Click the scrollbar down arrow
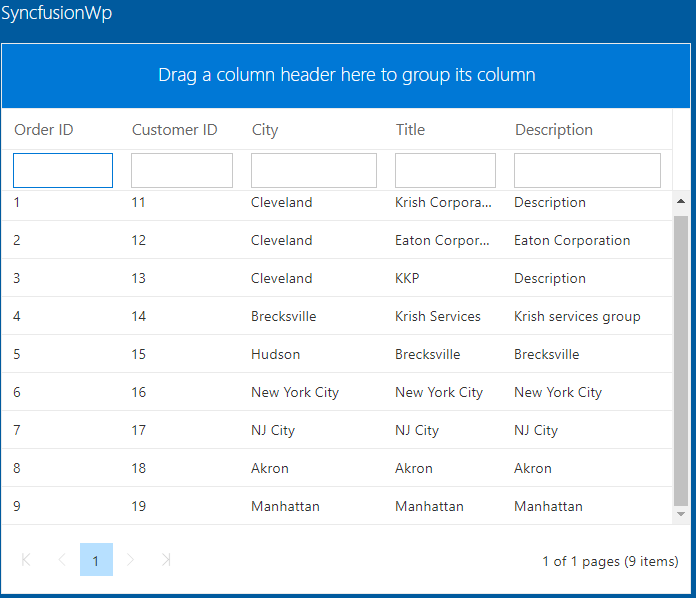 (x=680, y=514)
